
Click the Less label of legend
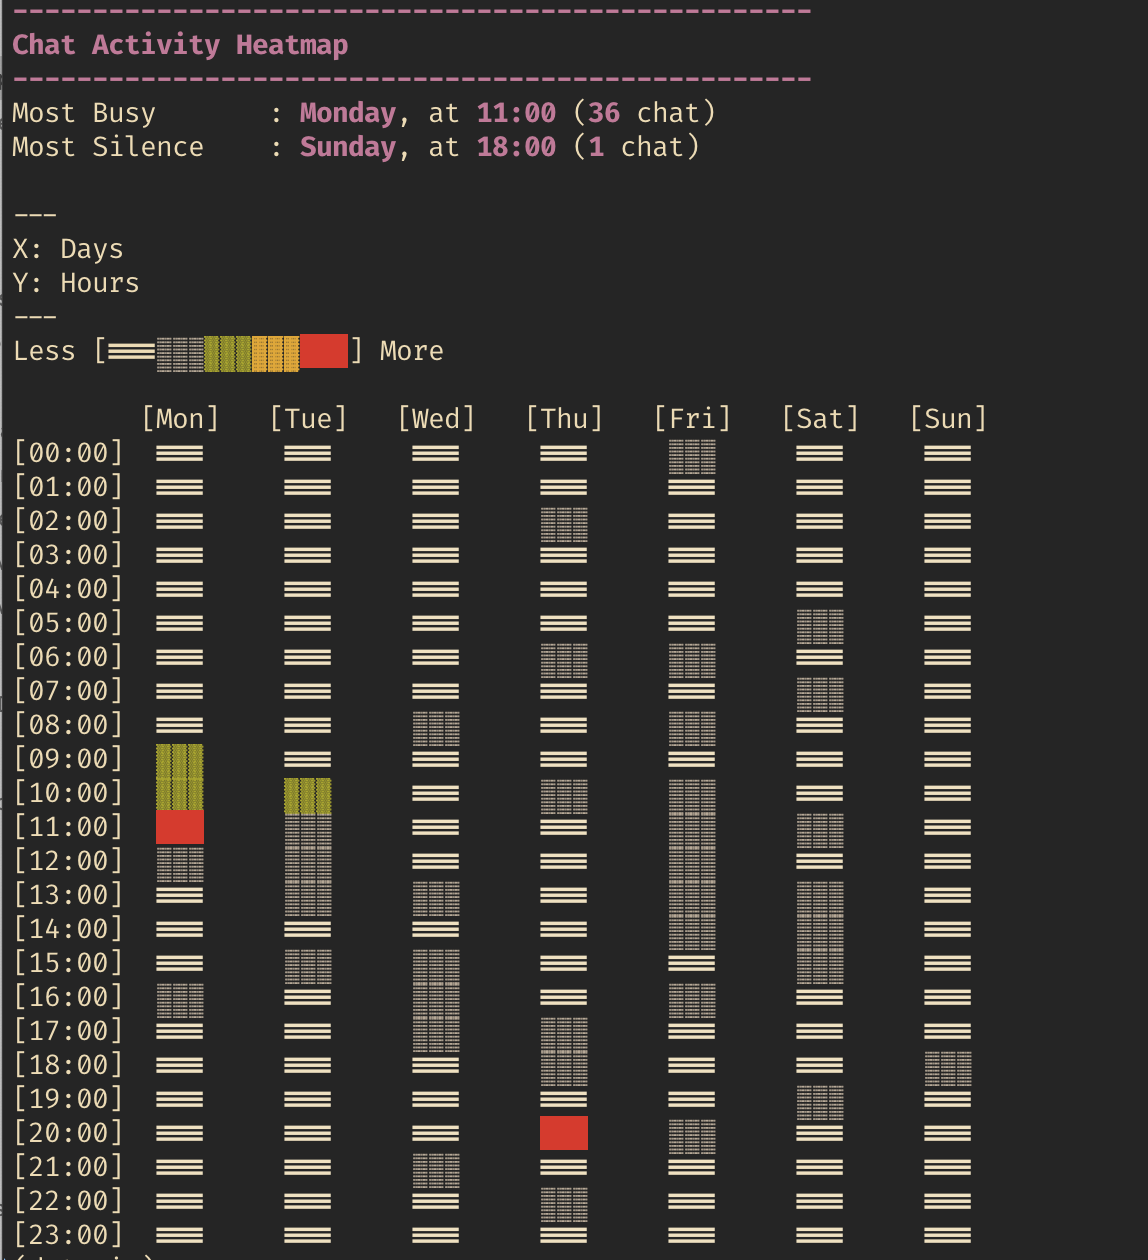click(x=44, y=351)
